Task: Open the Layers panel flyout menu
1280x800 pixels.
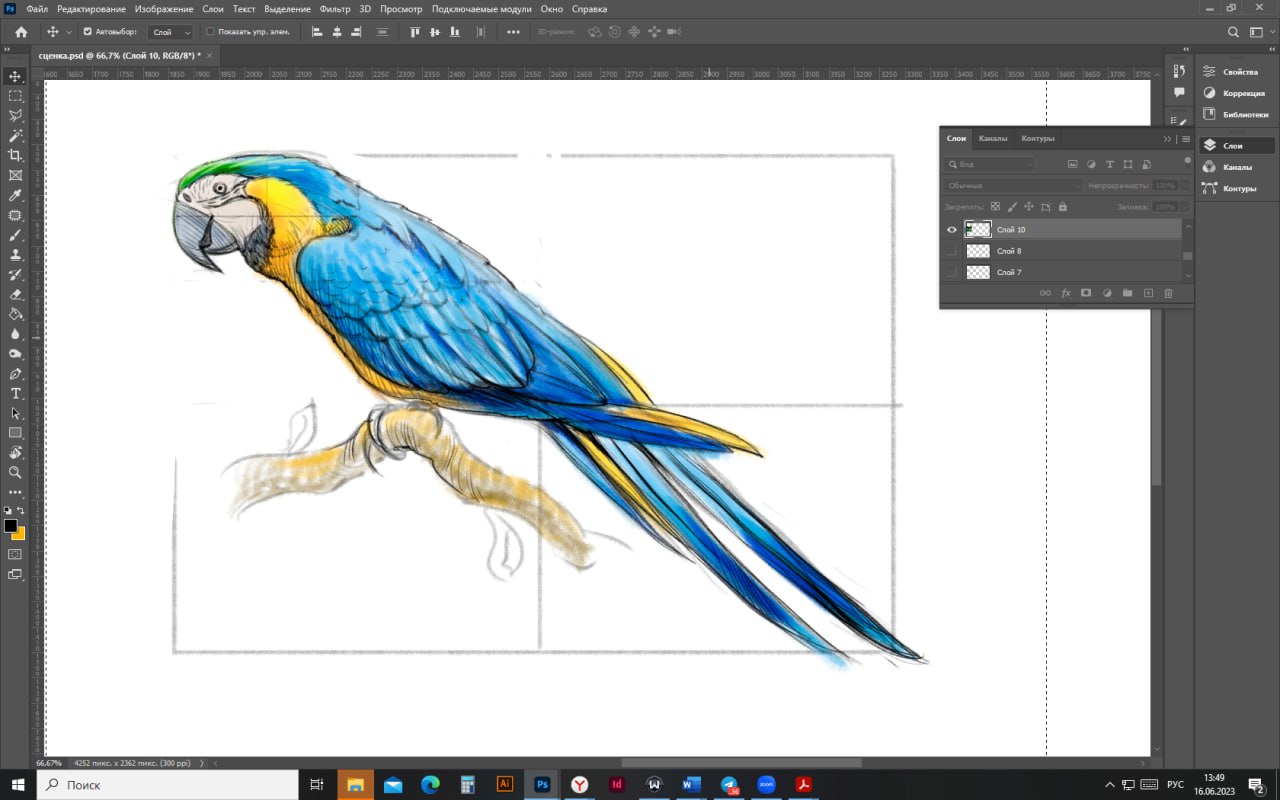Action: click(1186, 139)
